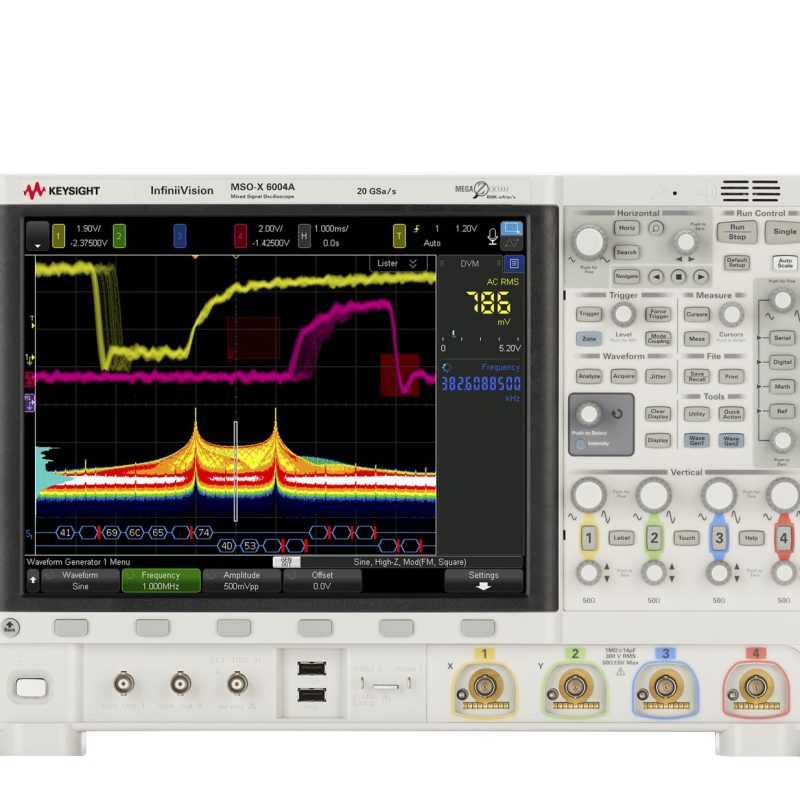Select the blue zoom box rectangle icon
This screenshot has height=800, width=800.
point(512,228)
